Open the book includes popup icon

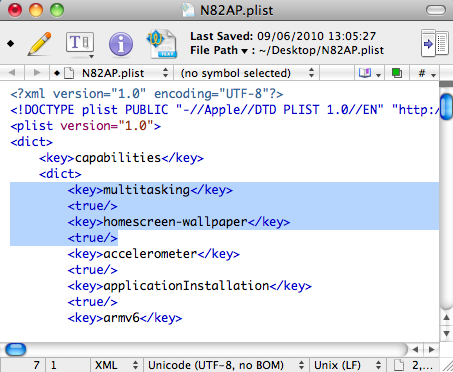click(x=369, y=73)
